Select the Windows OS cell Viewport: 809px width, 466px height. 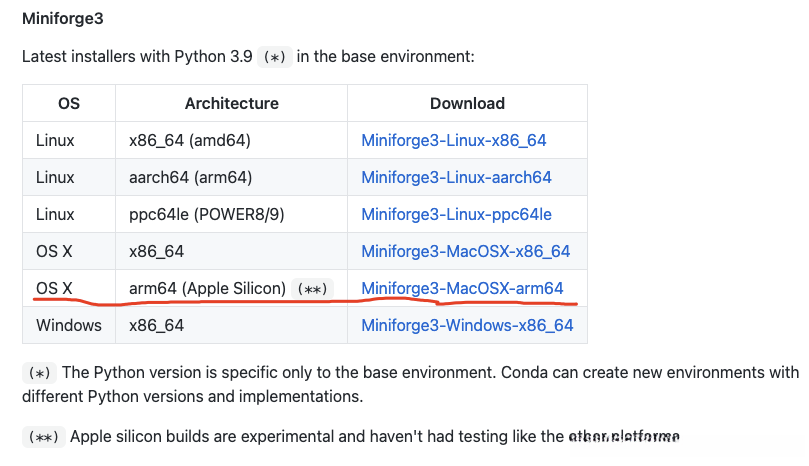pyautogui.click(x=68, y=325)
